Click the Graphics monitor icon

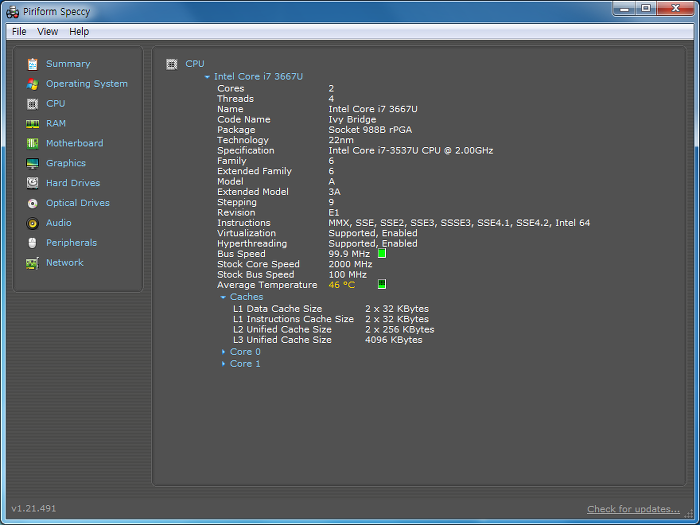click(32, 163)
